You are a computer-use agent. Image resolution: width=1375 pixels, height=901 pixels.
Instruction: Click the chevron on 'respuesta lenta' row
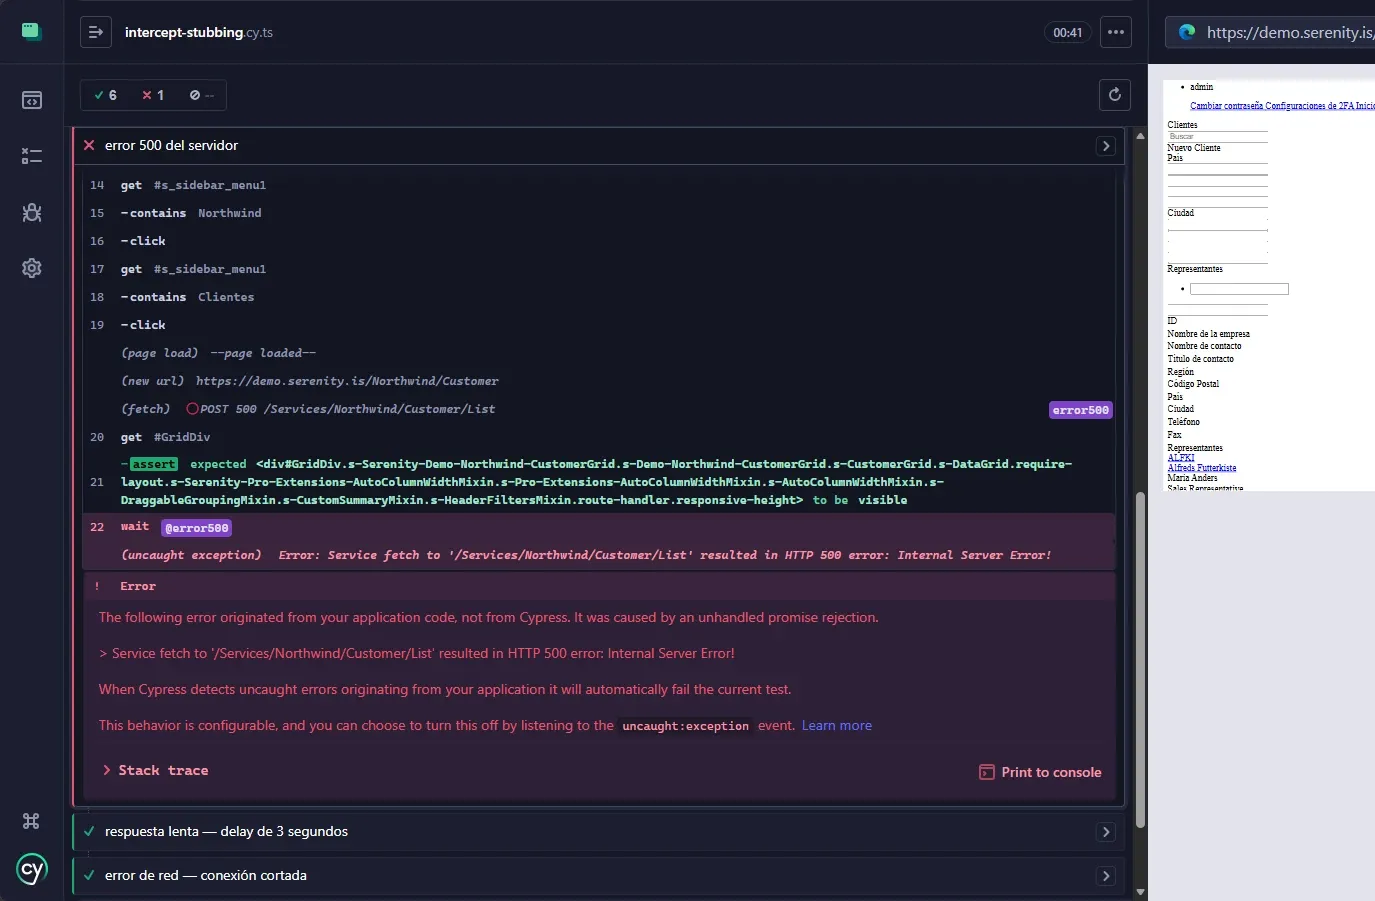(1106, 832)
